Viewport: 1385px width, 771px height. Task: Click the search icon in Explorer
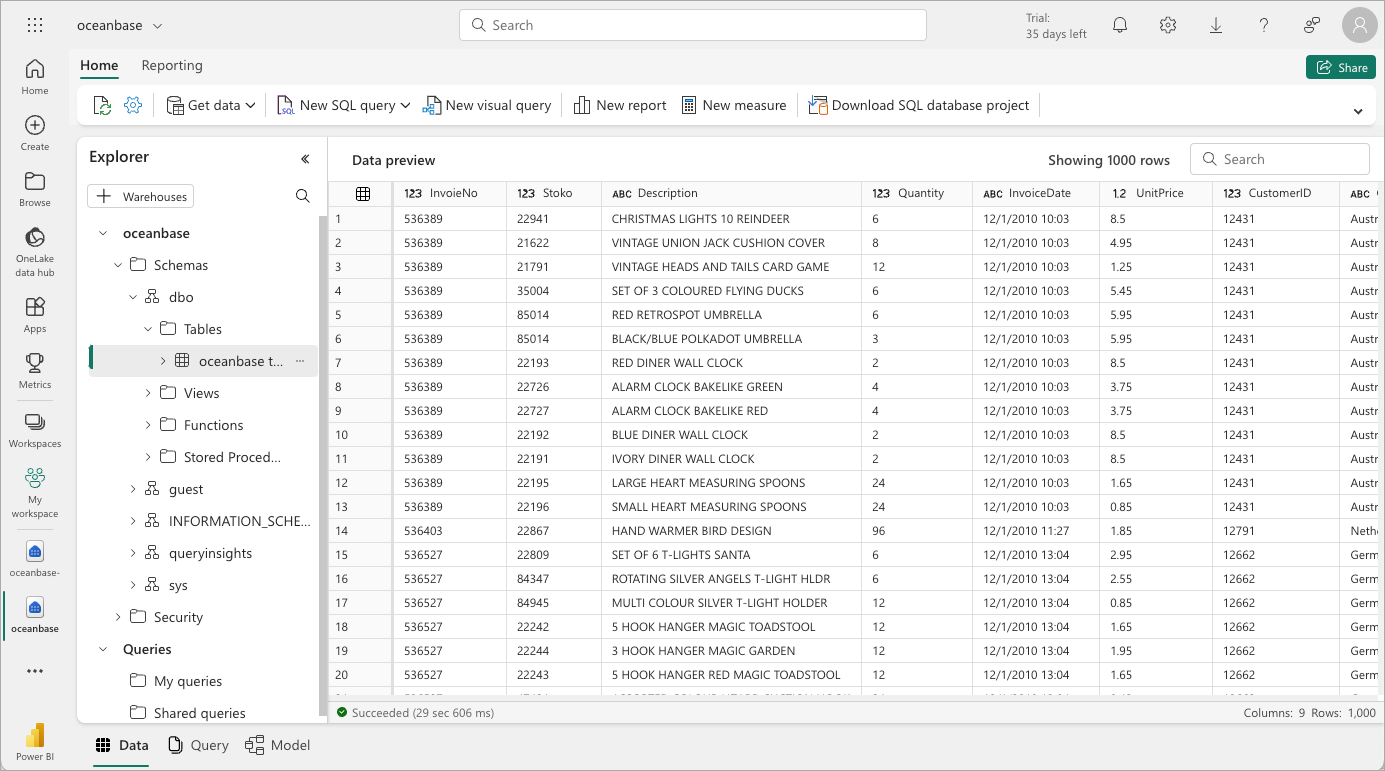point(303,196)
